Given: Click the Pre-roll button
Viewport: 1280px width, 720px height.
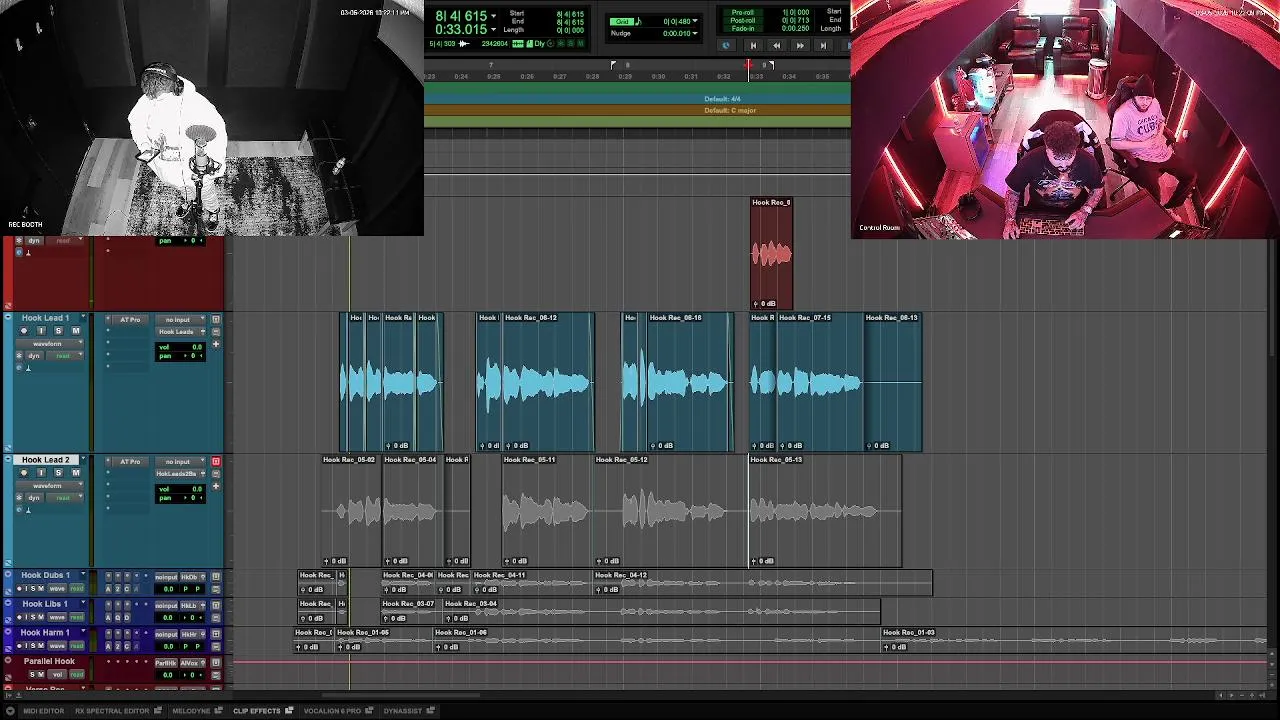Looking at the screenshot, I should (x=743, y=12).
